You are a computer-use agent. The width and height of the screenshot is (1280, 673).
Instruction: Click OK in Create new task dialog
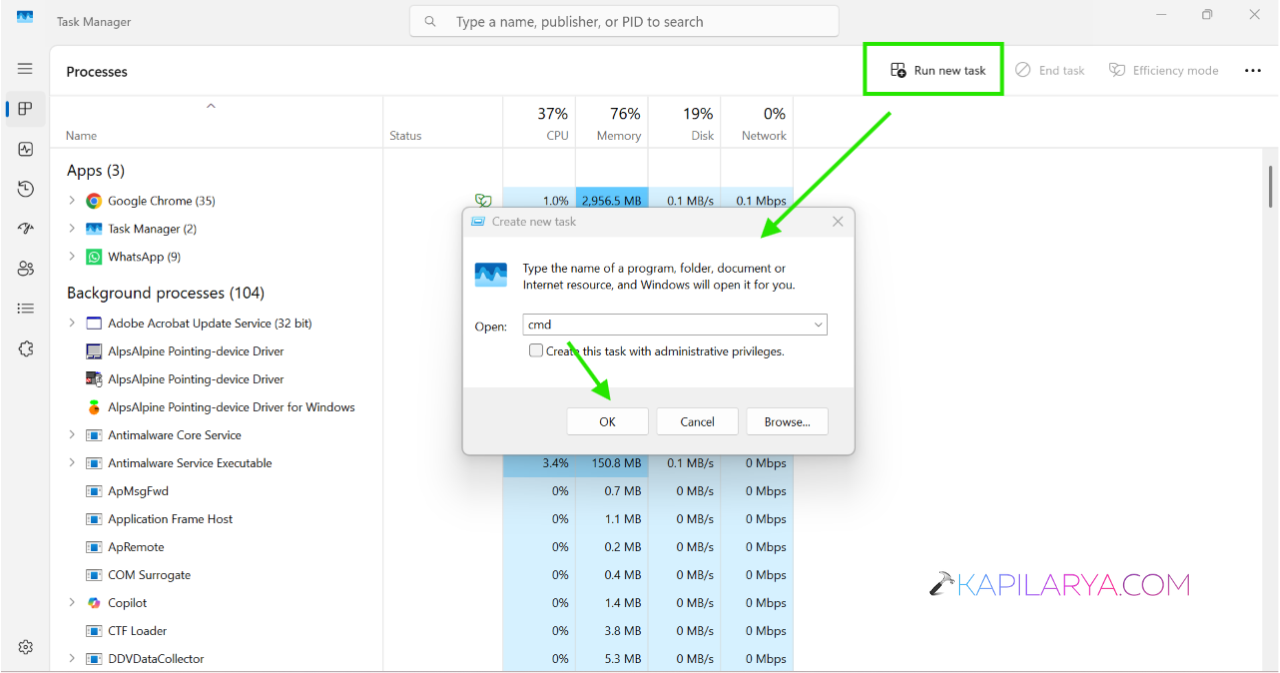tap(607, 421)
